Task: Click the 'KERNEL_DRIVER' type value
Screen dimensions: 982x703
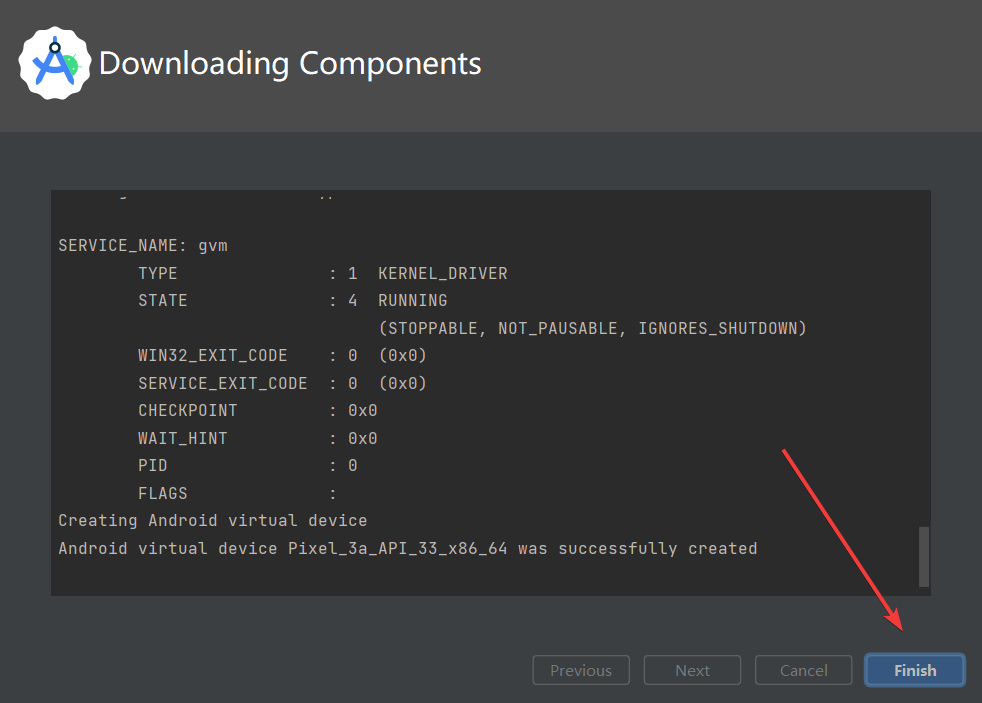Action: pos(443,274)
